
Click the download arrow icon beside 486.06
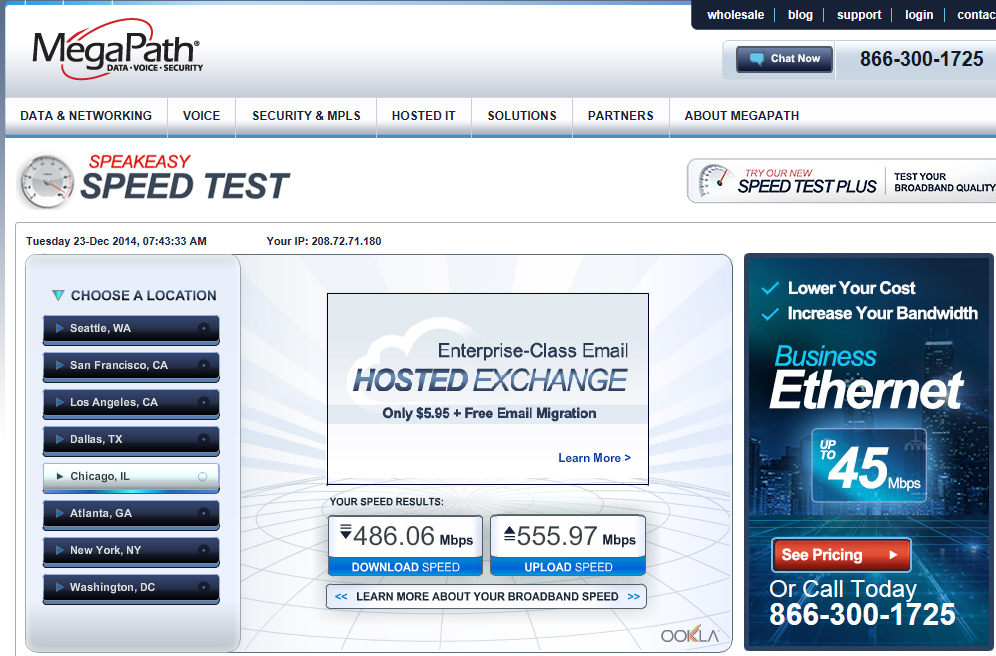click(x=346, y=531)
